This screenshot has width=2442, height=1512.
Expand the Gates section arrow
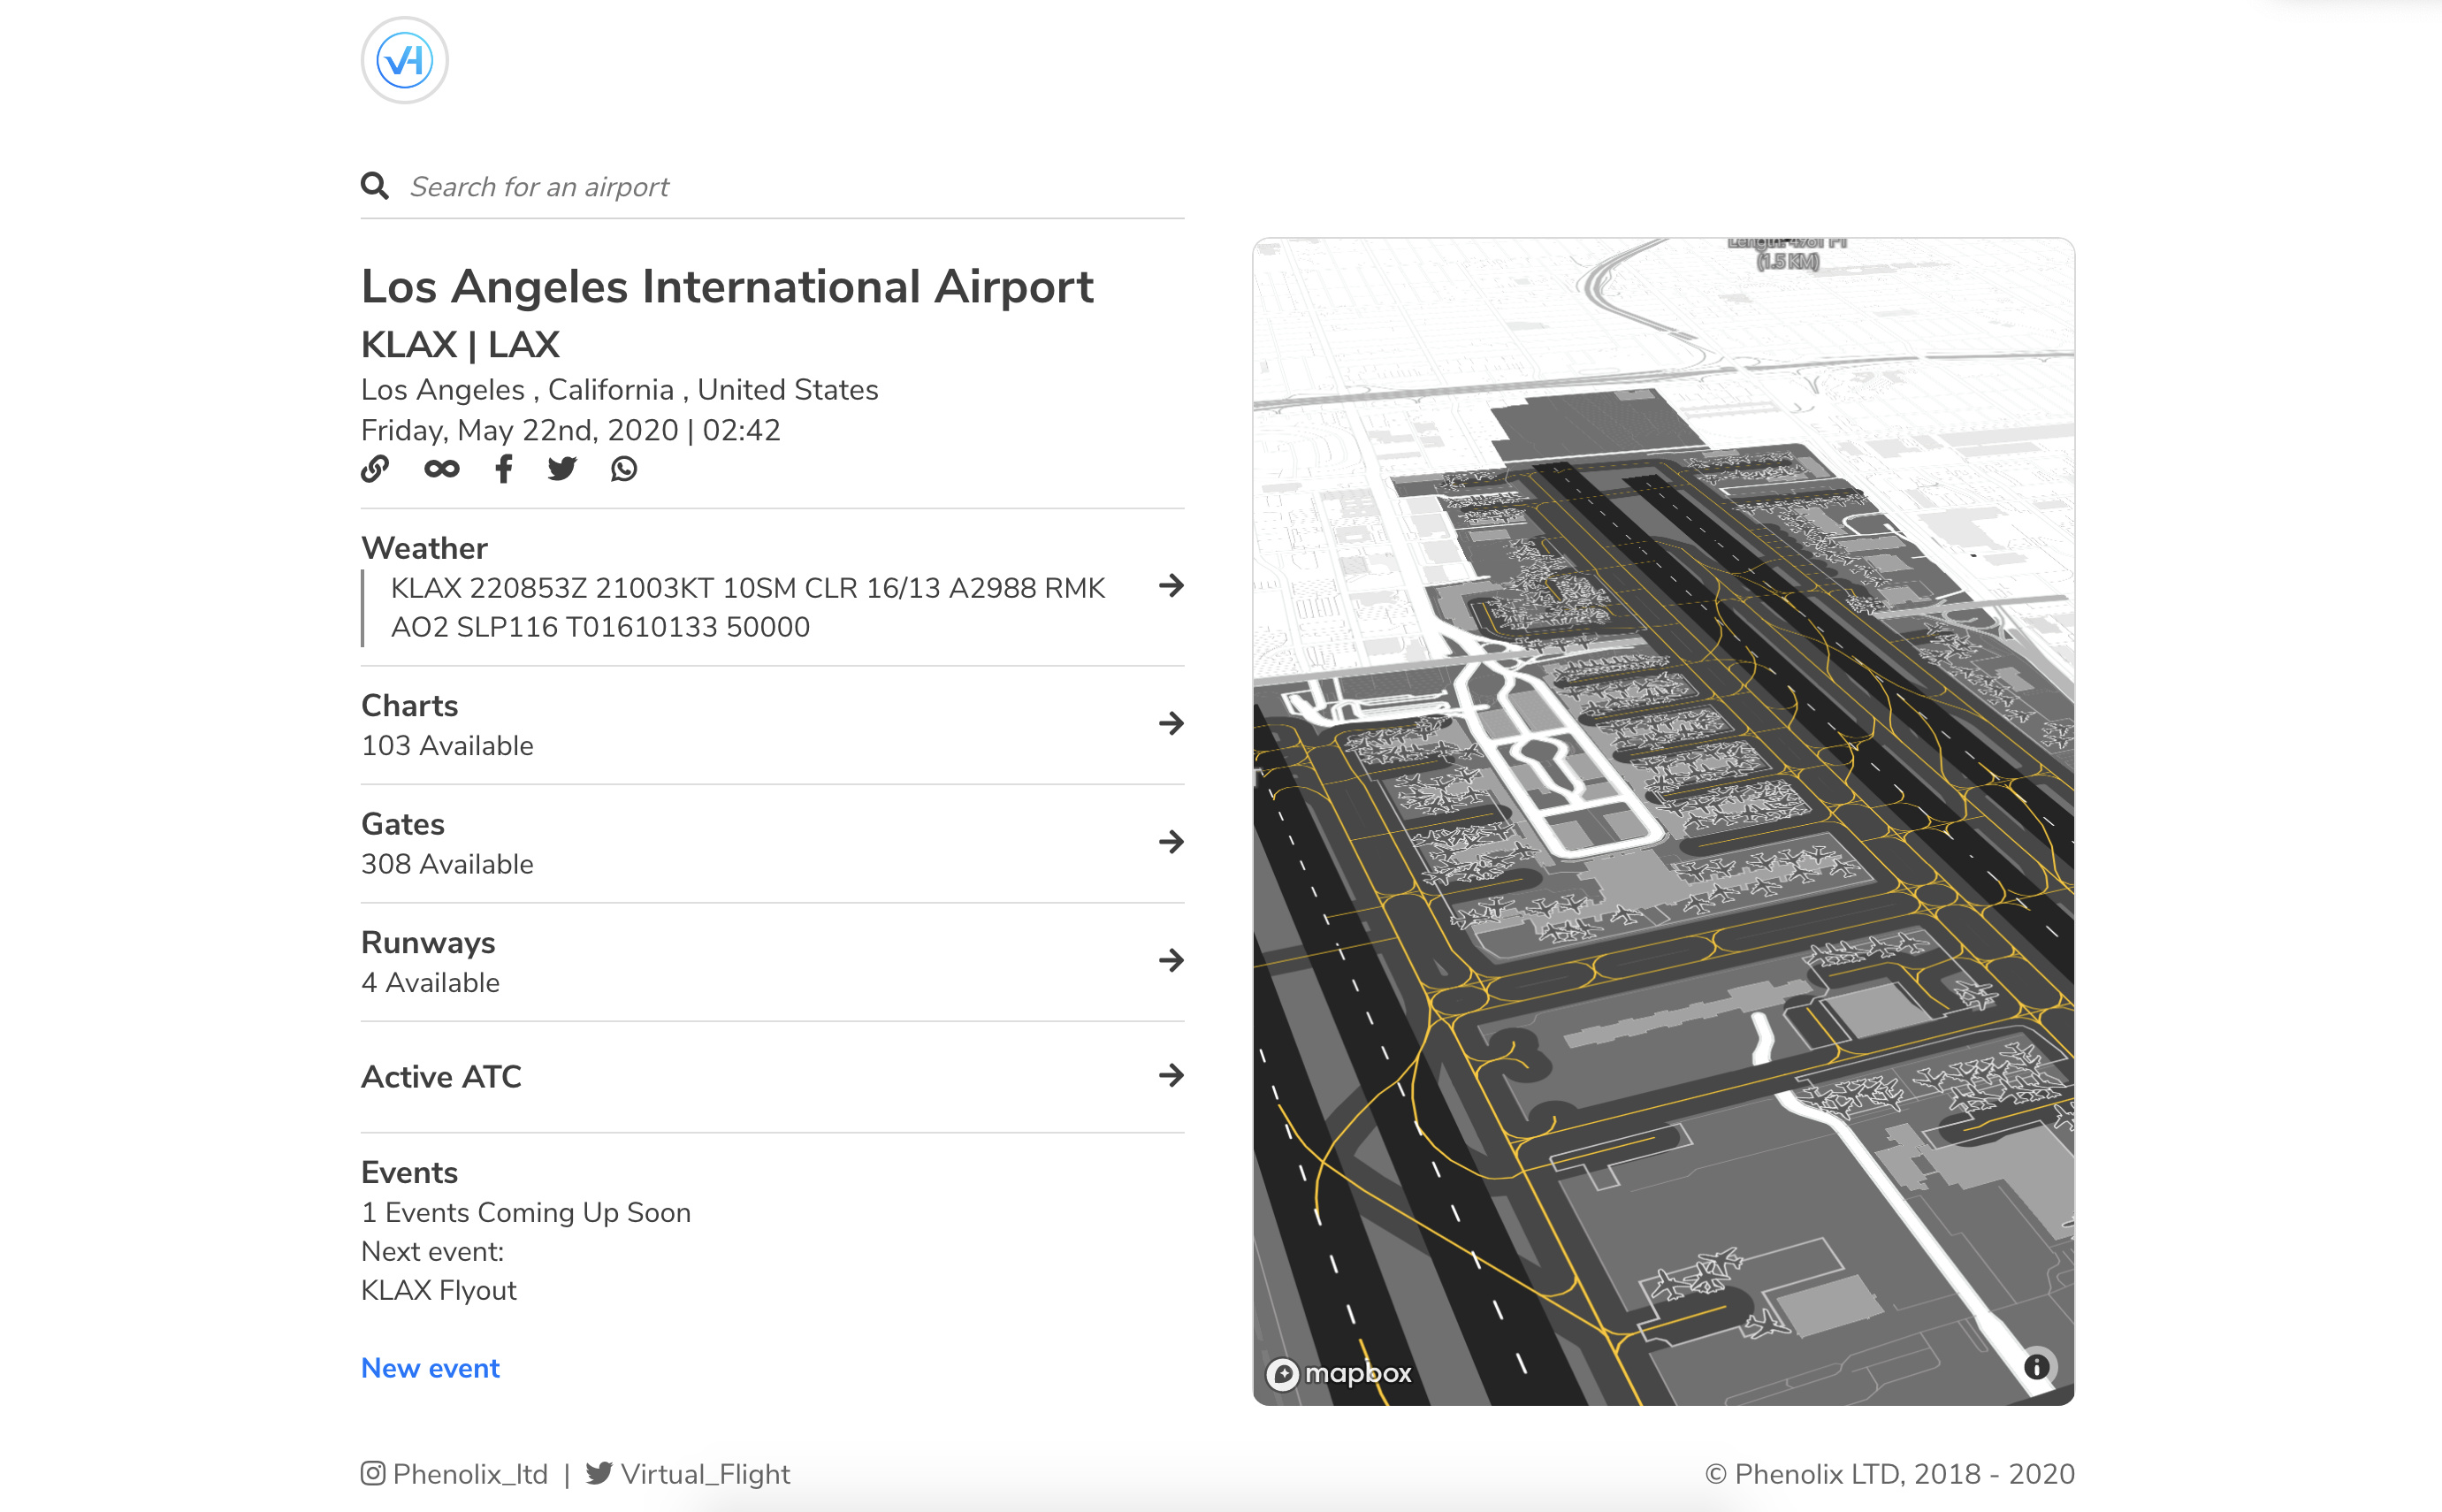[1171, 842]
